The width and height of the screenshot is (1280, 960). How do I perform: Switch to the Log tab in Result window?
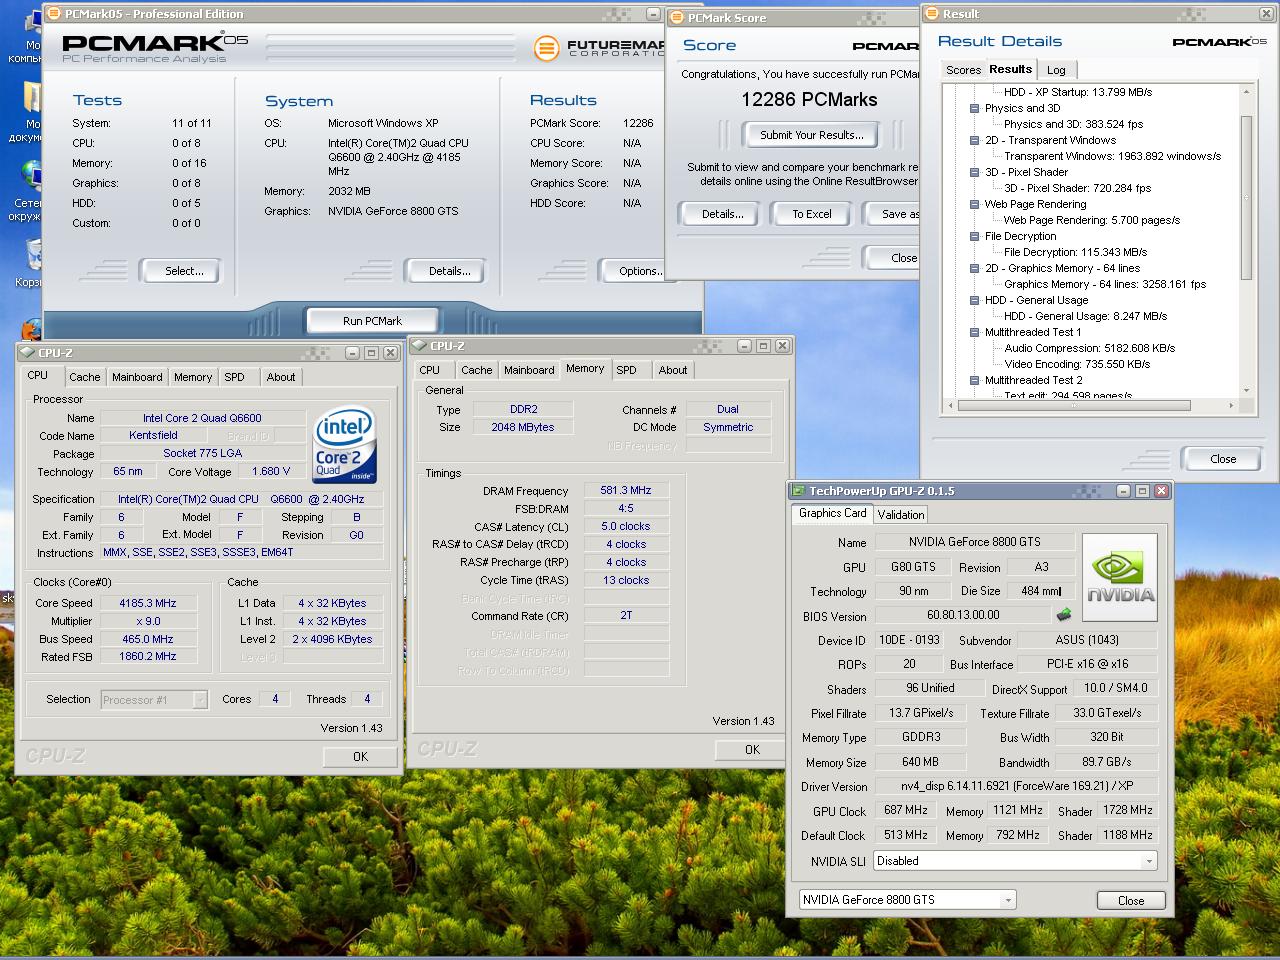point(1056,70)
